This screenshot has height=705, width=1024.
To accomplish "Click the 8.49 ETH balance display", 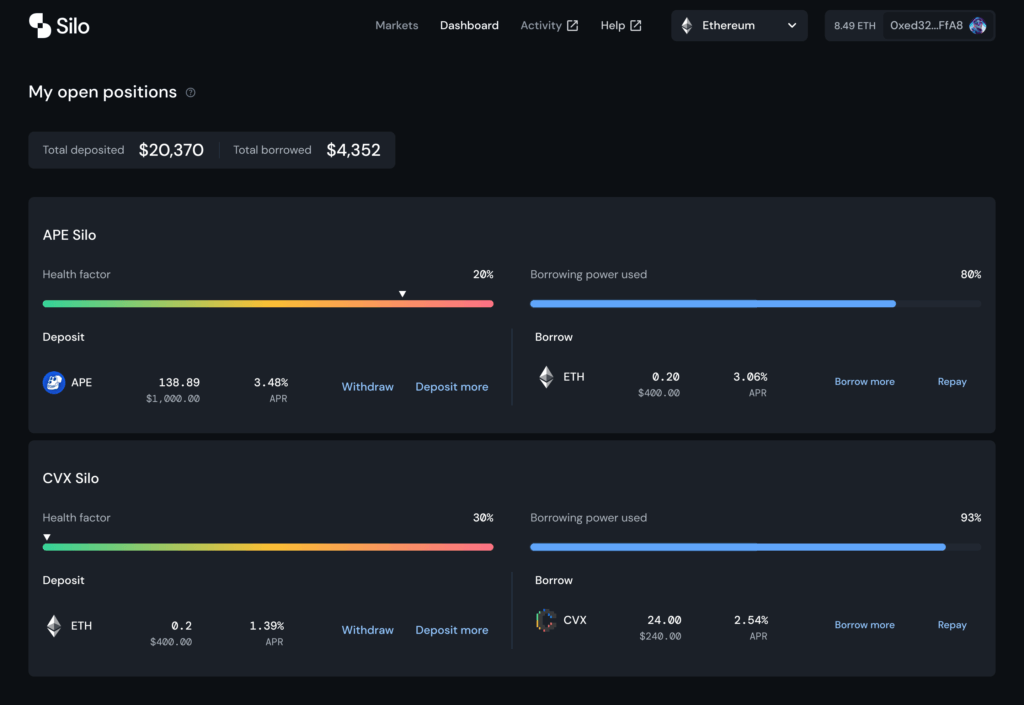I will pyautogui.click(x=854, y=25).
